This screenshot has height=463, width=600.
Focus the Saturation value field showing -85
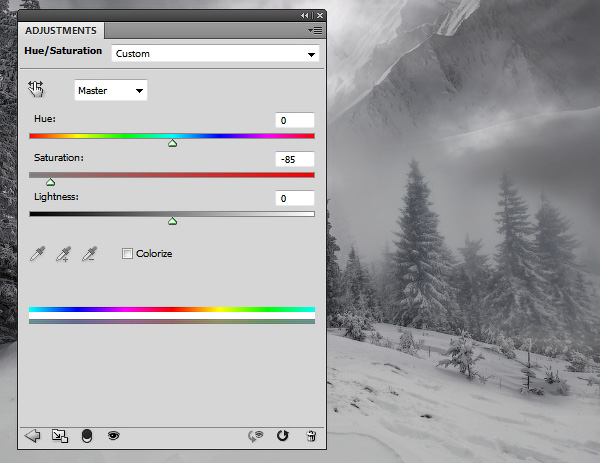(x=295, y=159)
